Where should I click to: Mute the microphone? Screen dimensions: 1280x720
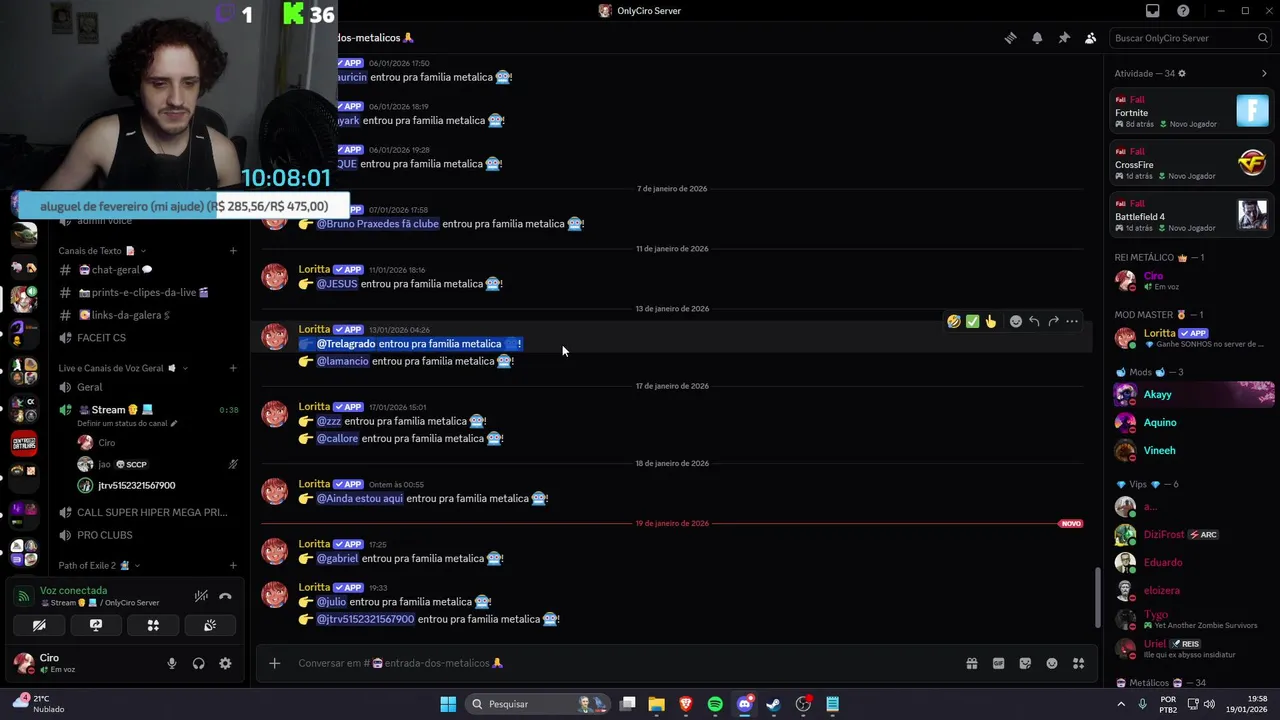[x=172, y=663]
